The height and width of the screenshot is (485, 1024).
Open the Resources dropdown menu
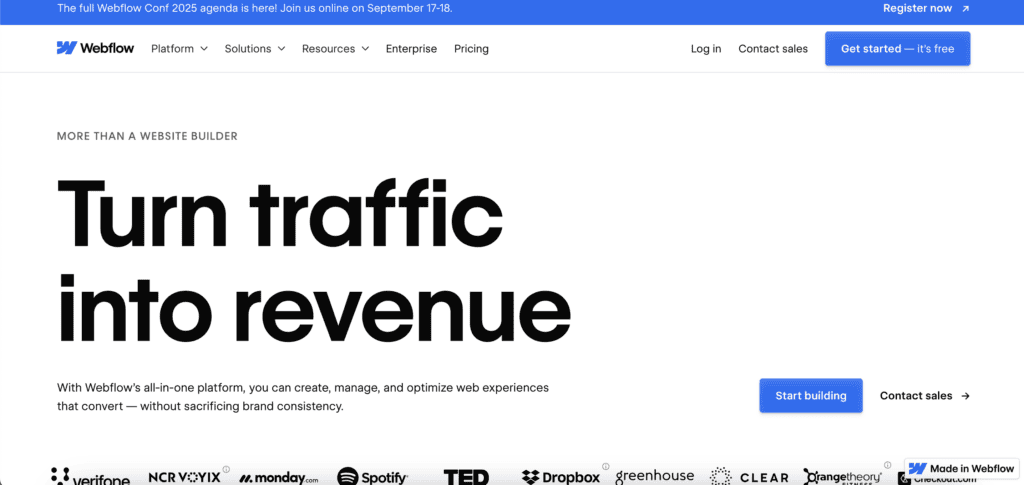pos(335,48)
